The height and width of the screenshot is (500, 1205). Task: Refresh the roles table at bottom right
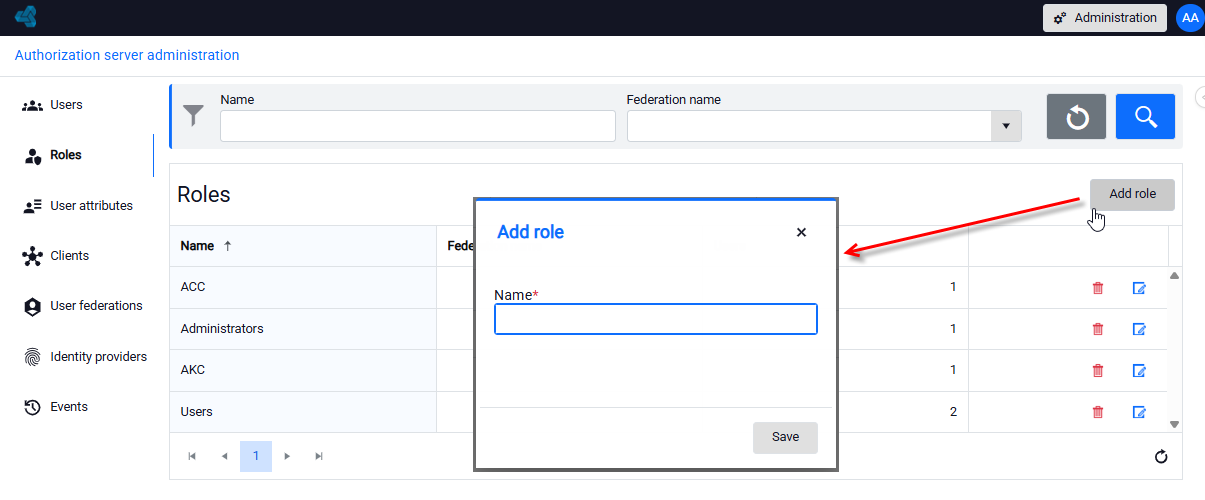[1161, 457]
